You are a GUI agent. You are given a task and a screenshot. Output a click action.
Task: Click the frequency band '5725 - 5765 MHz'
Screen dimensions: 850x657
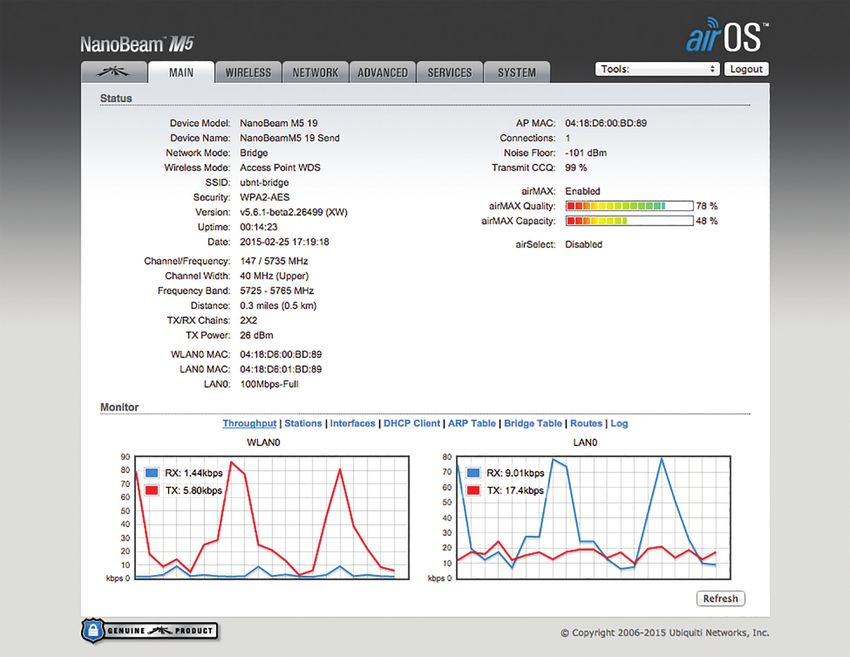(x=277, y=291)
